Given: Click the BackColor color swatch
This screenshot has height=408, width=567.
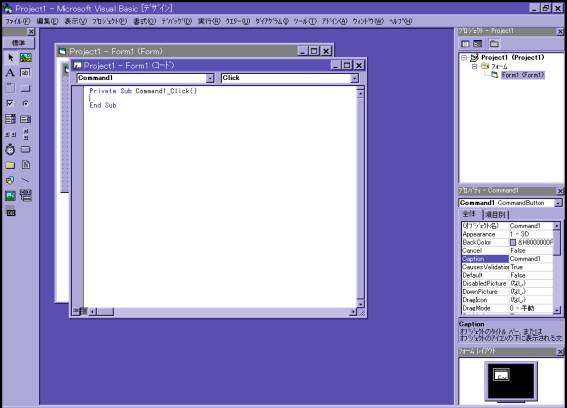Looking at the screenshot, I should click(513, 242).
